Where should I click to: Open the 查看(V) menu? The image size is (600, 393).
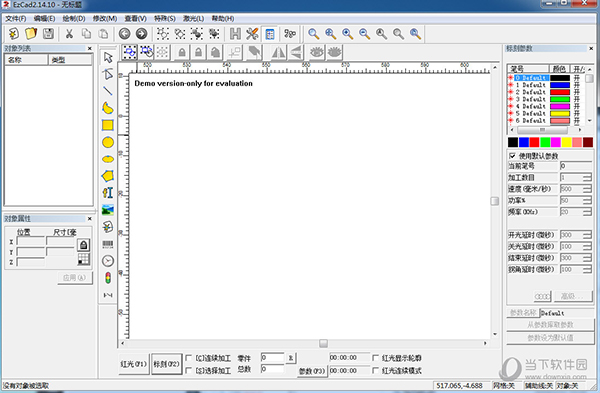coord(135,18)
